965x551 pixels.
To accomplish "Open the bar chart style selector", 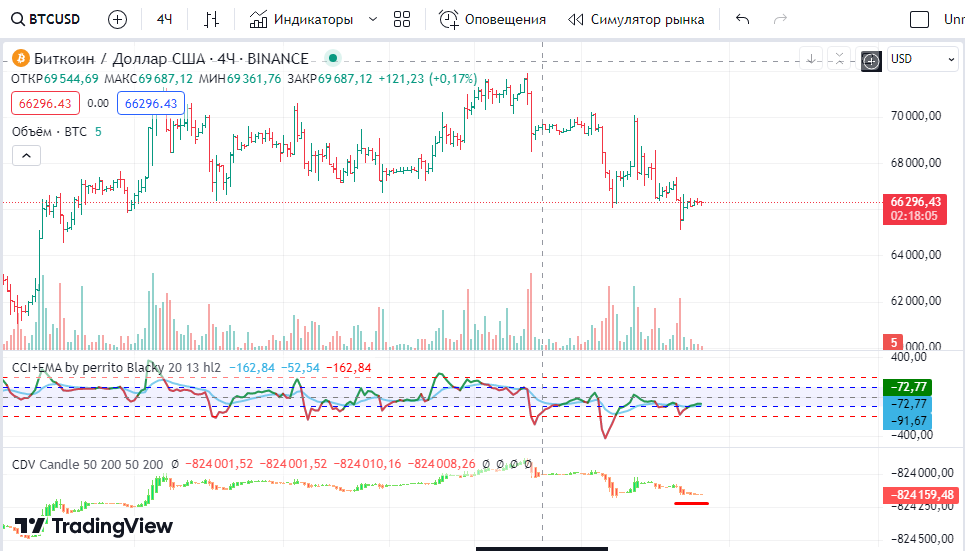I will (x=211, y=20).
